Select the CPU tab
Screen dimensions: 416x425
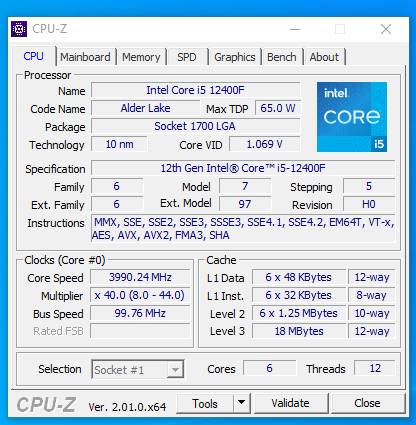click(33, 56)
